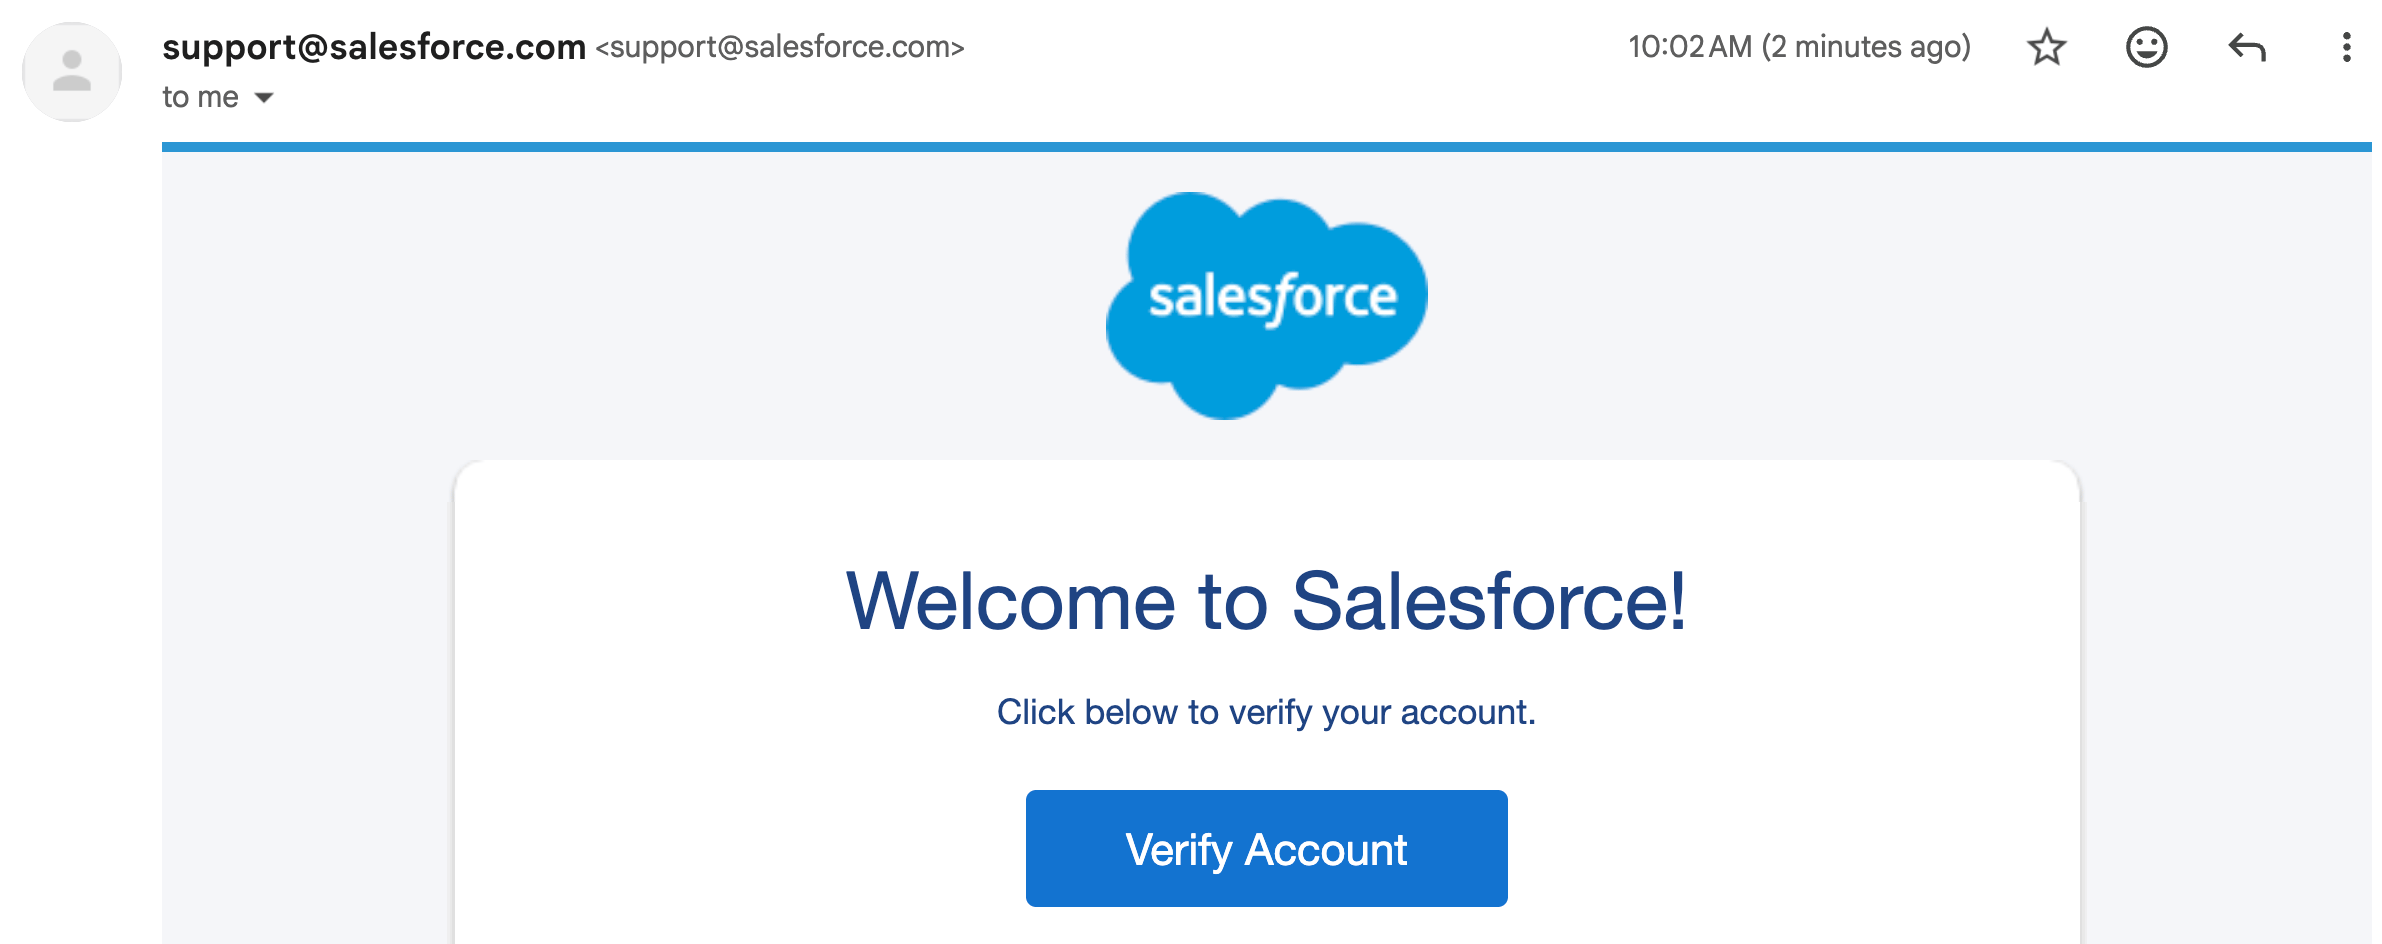Image resolution: width=2382 pixels, height=944 pixels.
Task: Click the "Welcome to Salesforce!" heading
Action: tap(1266, 601)
